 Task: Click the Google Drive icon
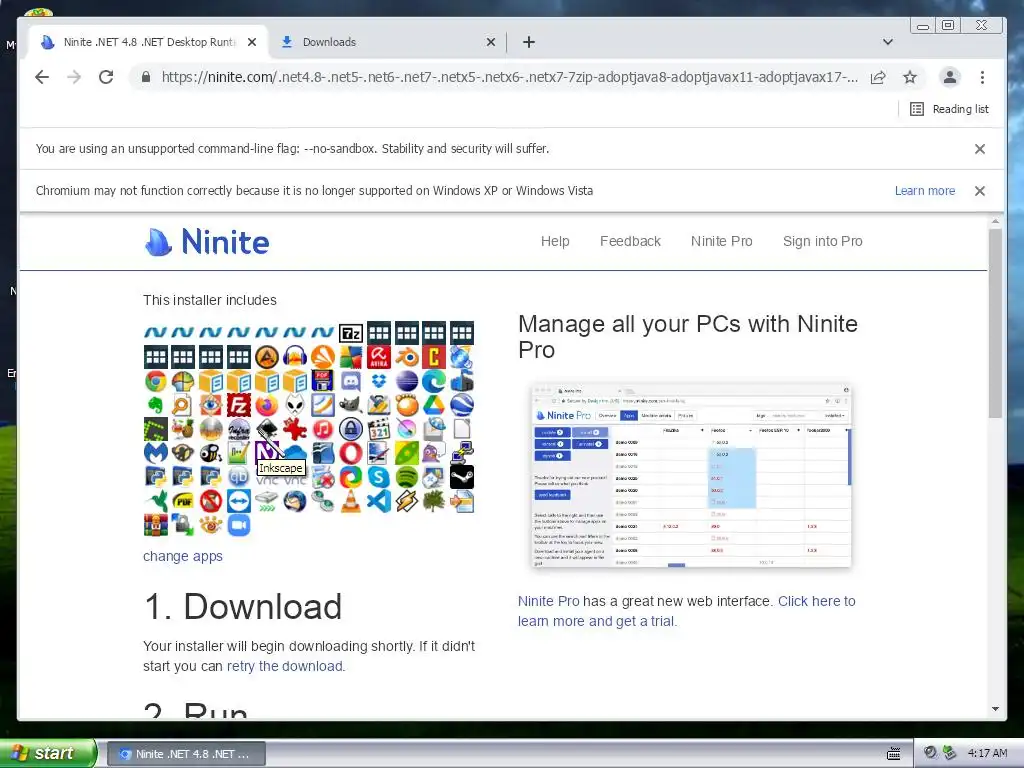click(434, 406)
